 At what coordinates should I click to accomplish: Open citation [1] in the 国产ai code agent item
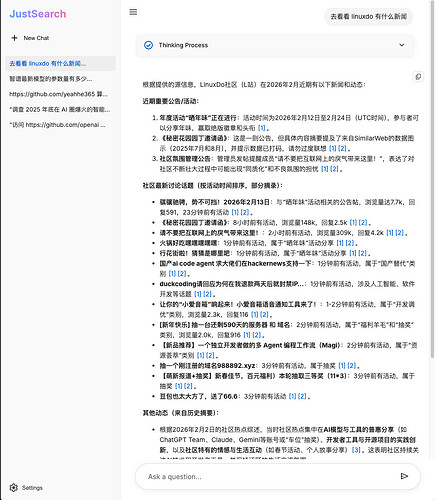coord(172,274)
